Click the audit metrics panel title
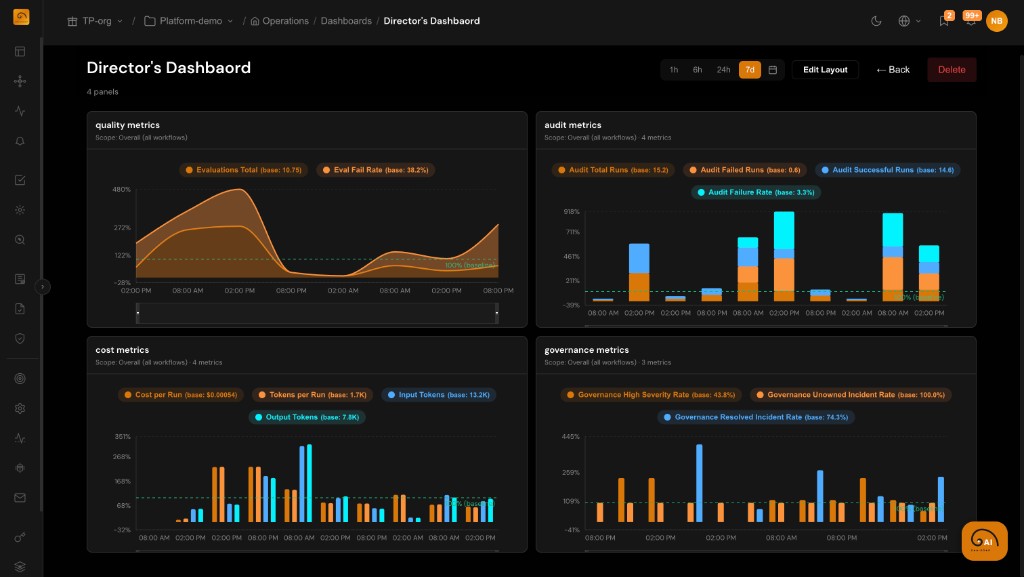1024x577 pixels. tap(573, 125)
